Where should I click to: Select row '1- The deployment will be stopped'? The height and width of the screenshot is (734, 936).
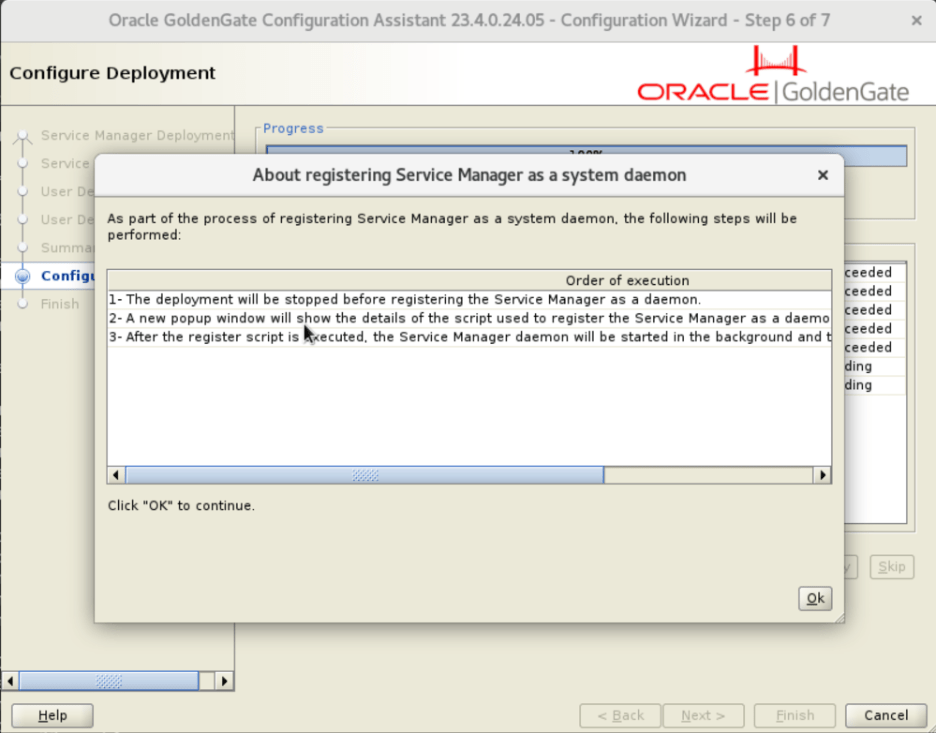pos(469,300)
